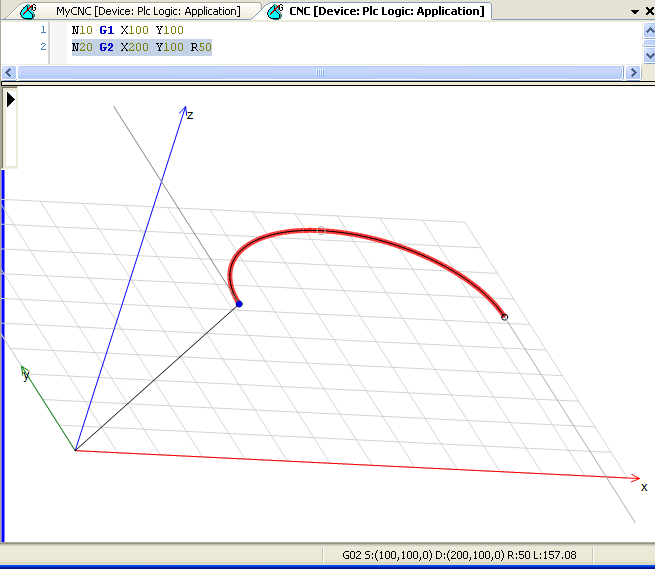Click the G02 status bar info
The height and width of the screenshot is (569, 655).
pyautogui.click(x=459, y=555)
